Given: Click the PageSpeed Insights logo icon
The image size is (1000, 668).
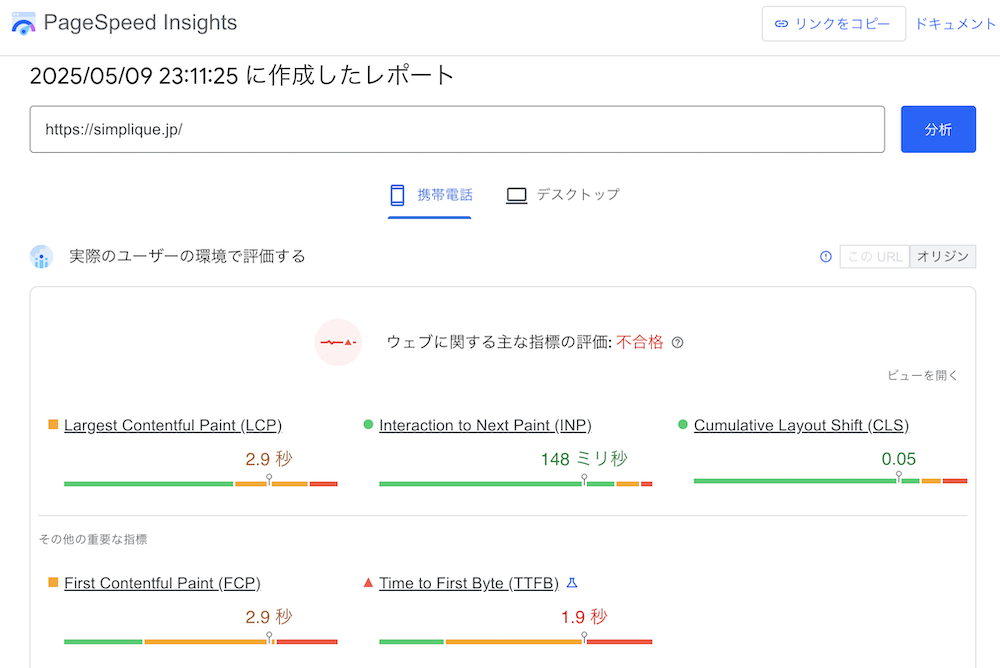Looking at the screenshot, I should pyautogui.click(x=24, y=23).
